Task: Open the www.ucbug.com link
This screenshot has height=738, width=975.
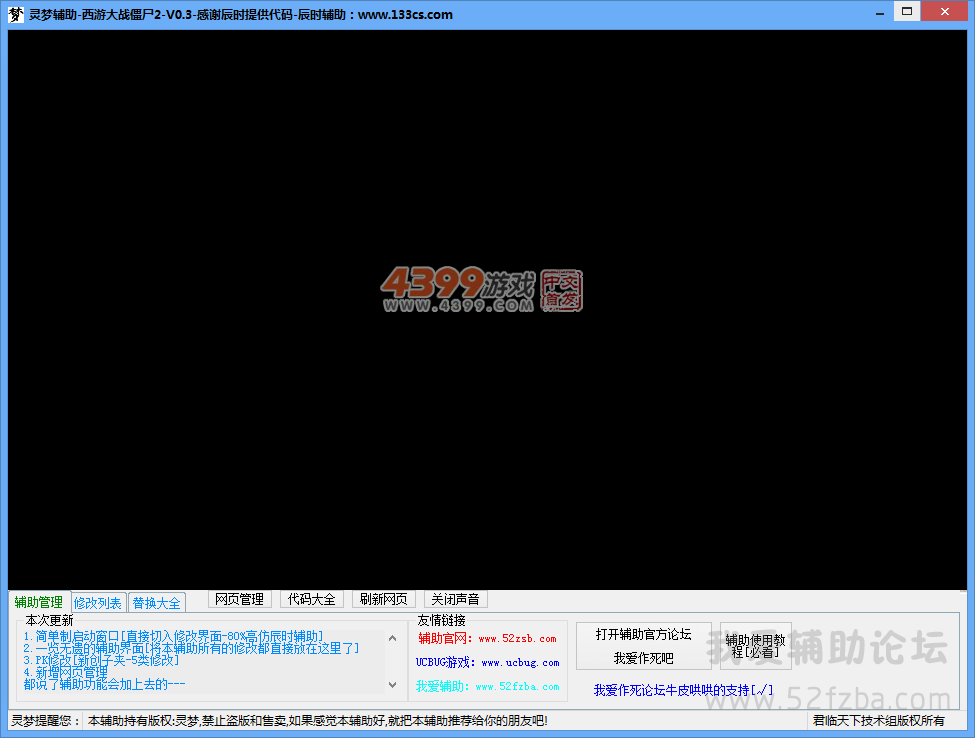Action: [x=520, y=663]
